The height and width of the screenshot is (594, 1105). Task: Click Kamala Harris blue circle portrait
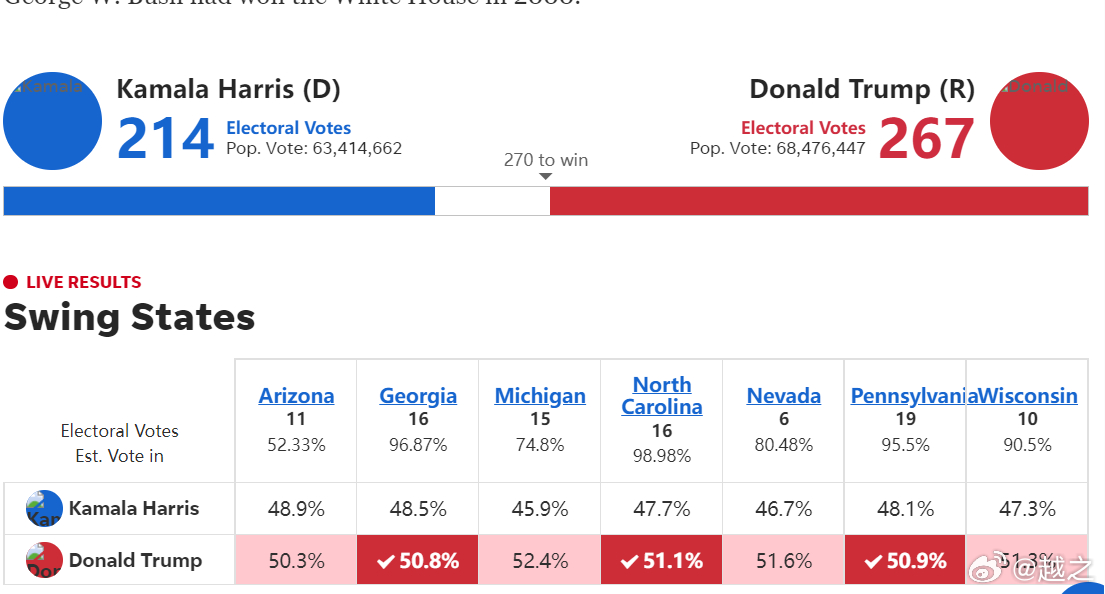click(53, 121)
